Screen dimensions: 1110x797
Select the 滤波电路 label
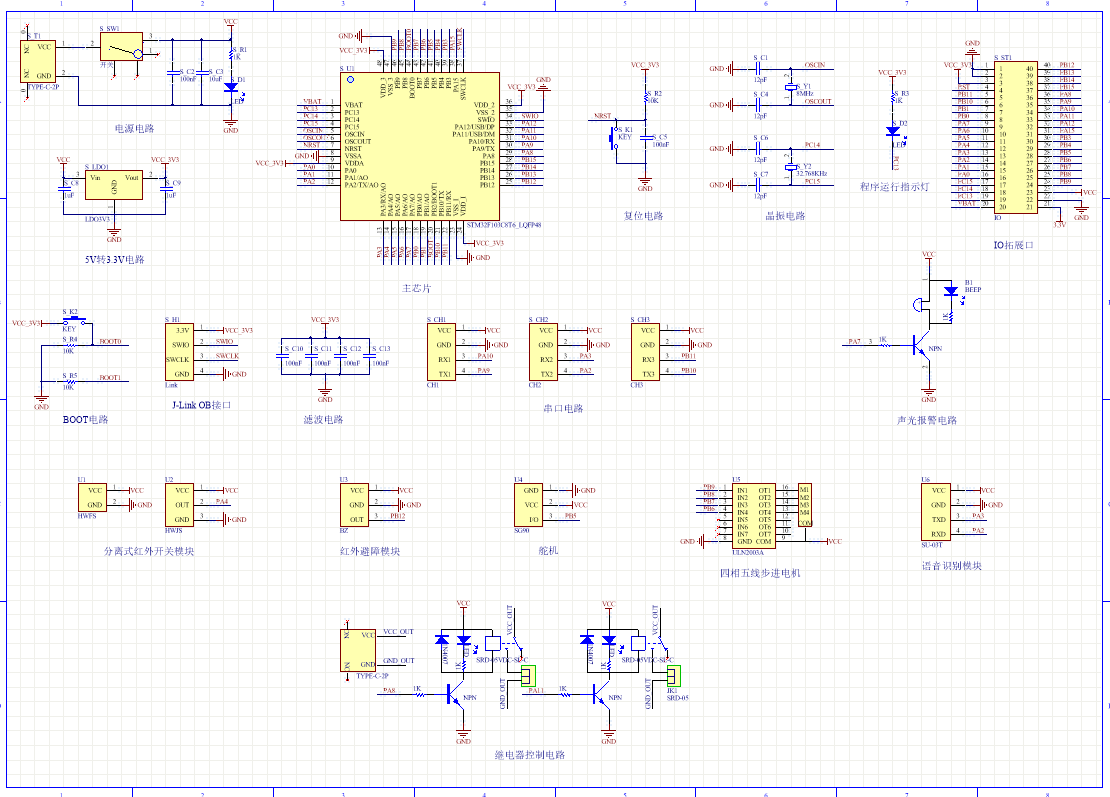324,419
